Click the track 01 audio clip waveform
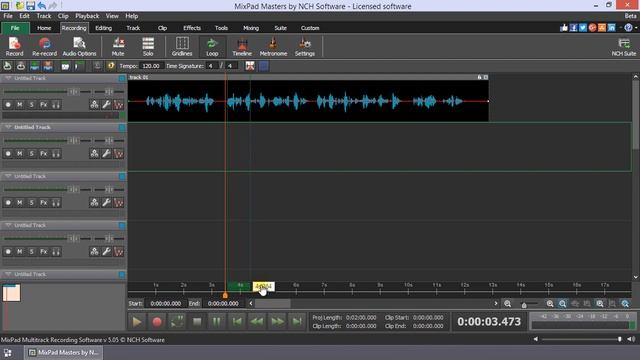The image size is (640, 360). 308,101
